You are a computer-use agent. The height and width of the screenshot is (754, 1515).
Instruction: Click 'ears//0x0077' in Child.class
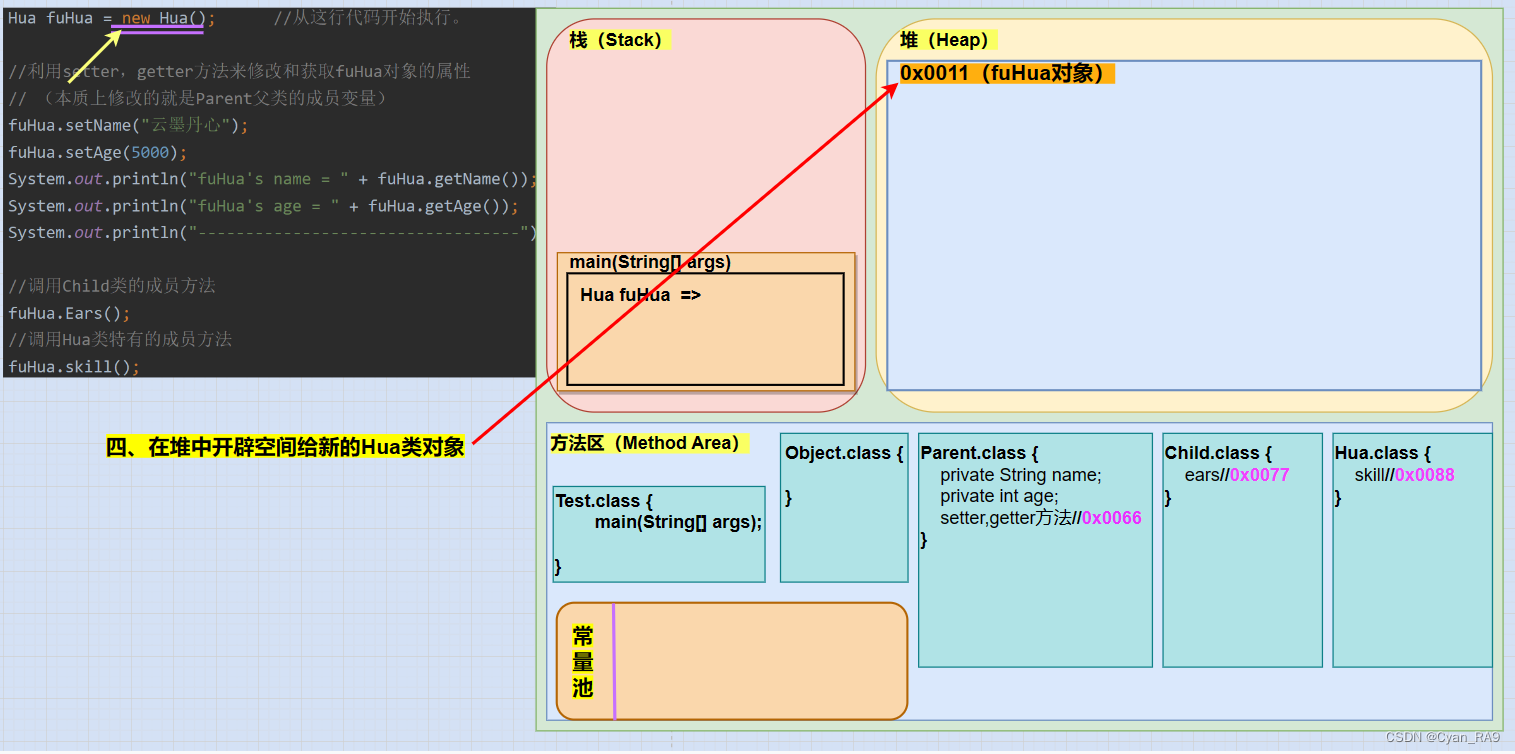coord(1237,475)
